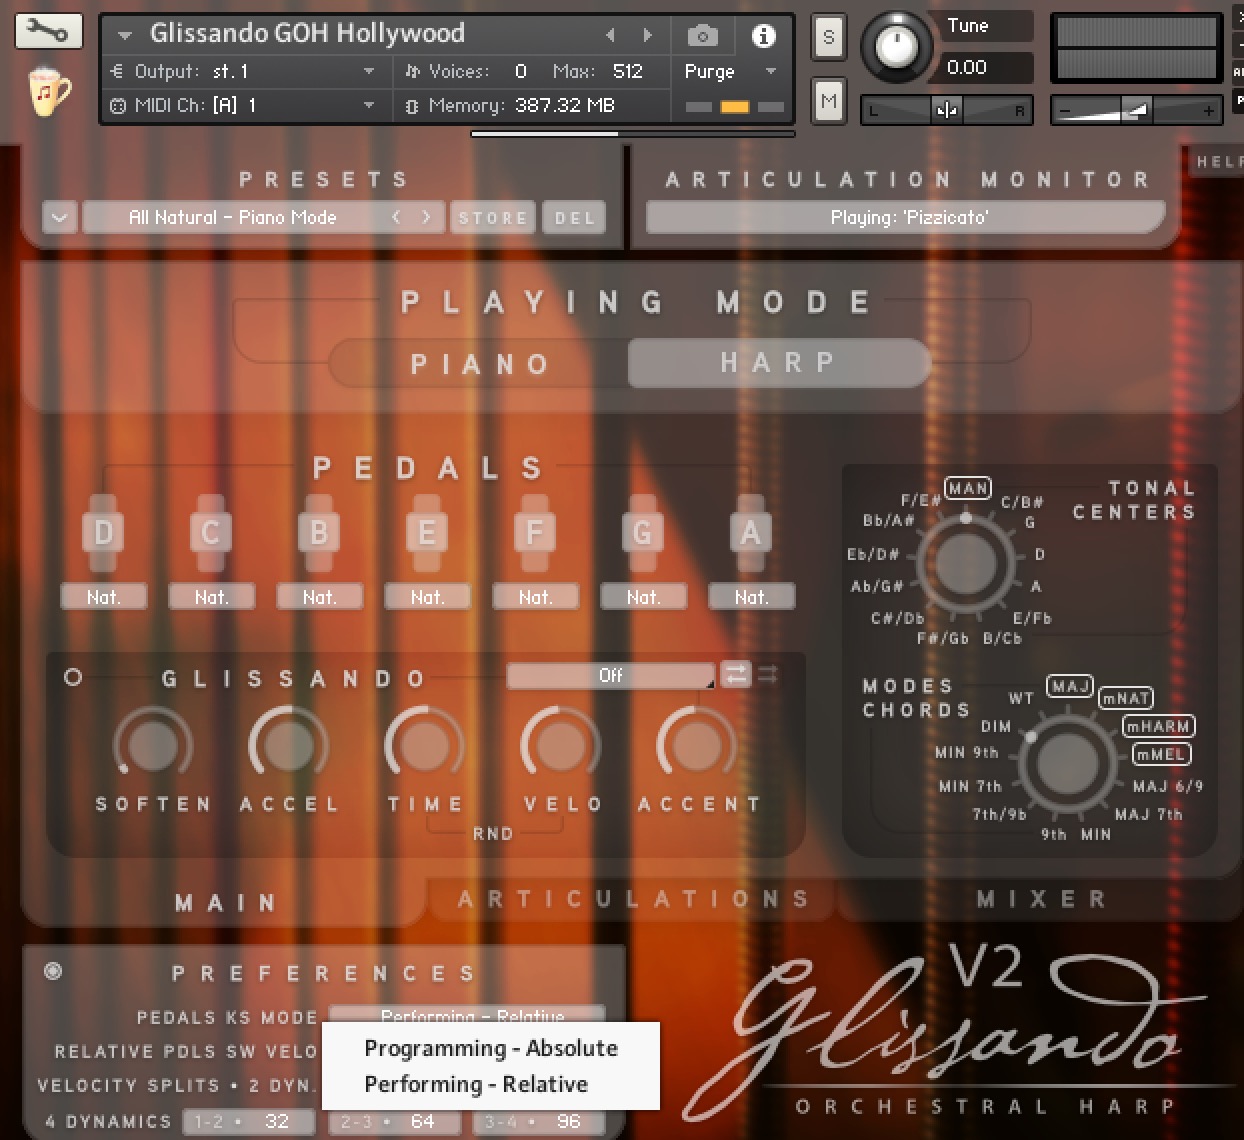Select the mHARM mode toggle
1244x1140 pixels.
coord(1158,726)
